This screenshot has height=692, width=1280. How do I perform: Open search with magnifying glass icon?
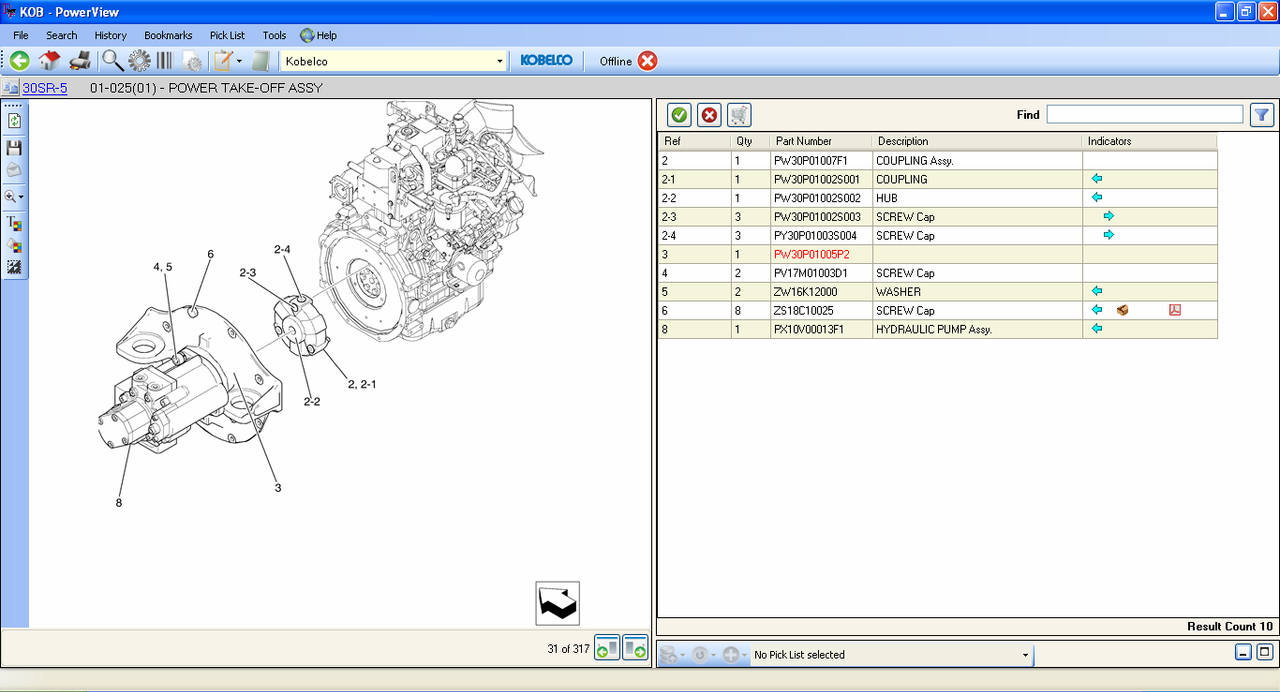[x=112, y=61]
